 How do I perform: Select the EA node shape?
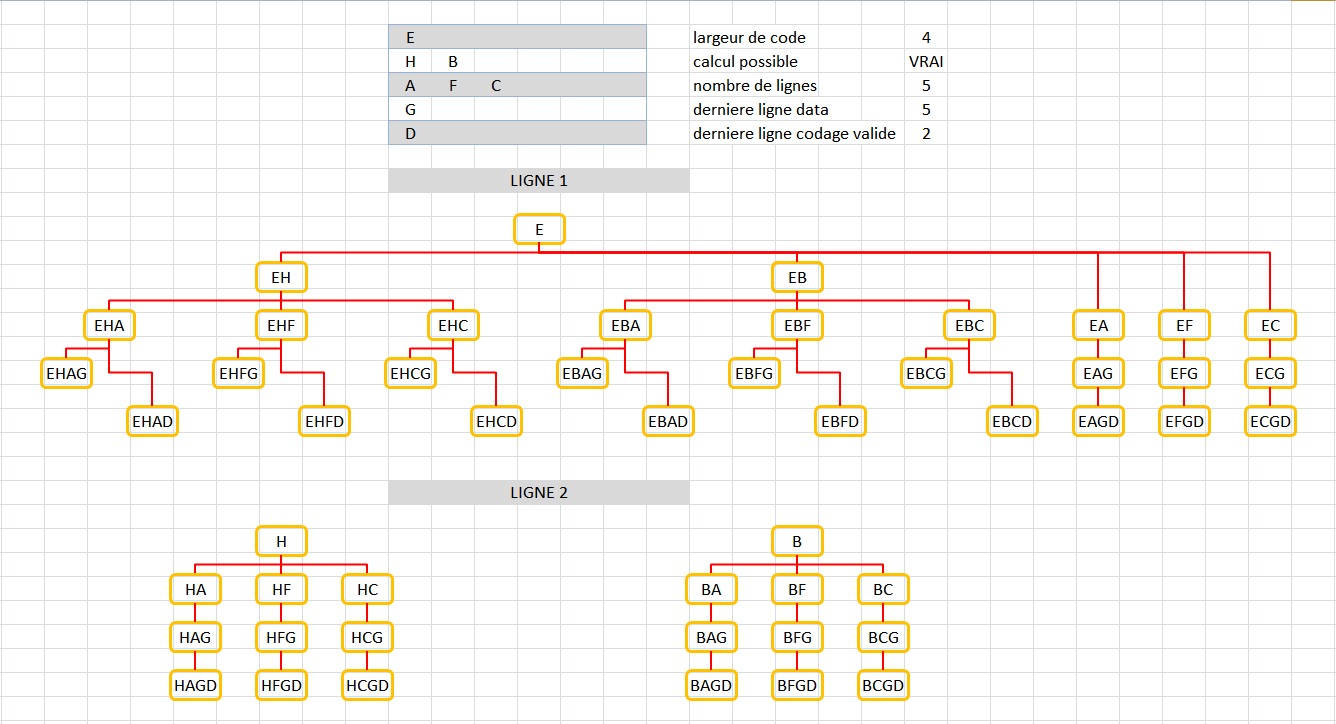click(x=1098, y=325)
